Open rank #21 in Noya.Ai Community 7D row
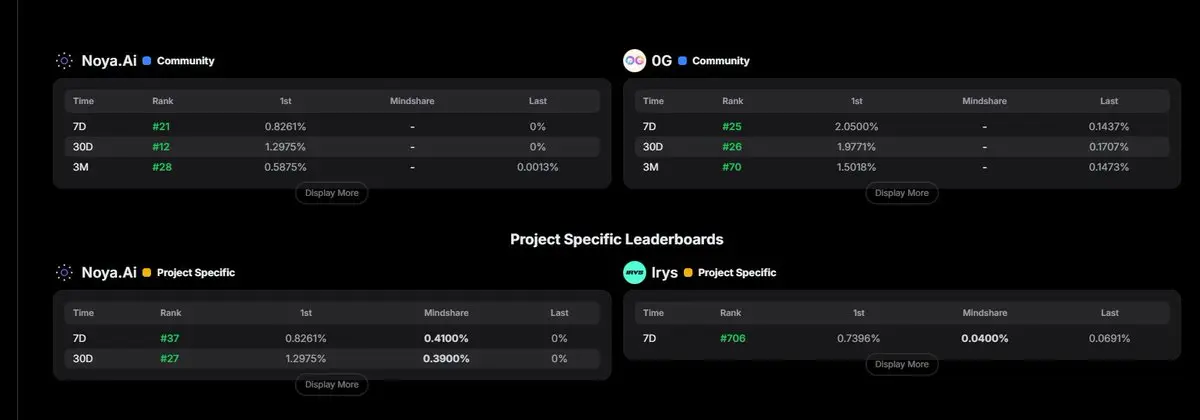Viewport: 1200px width, 420px height. pos(162,127)
